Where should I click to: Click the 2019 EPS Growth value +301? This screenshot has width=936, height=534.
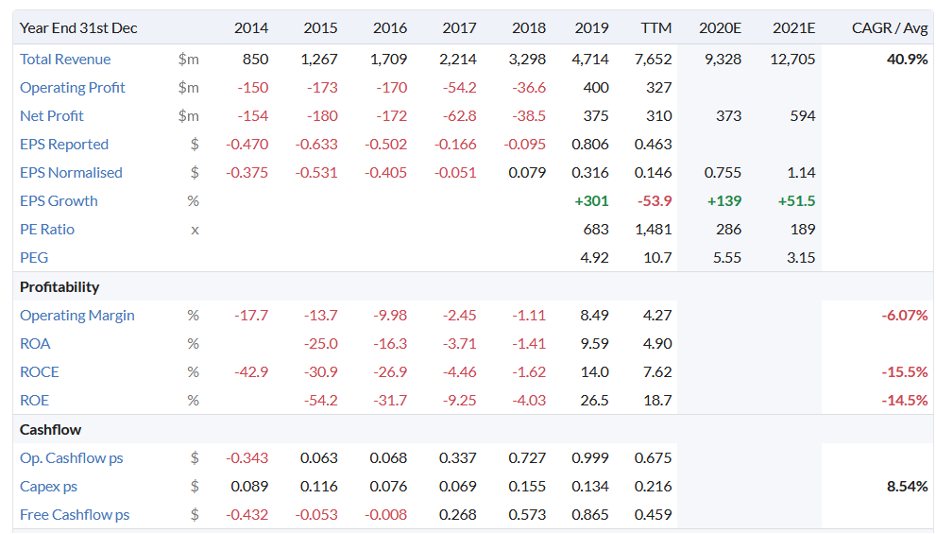[x=592, y=201]
